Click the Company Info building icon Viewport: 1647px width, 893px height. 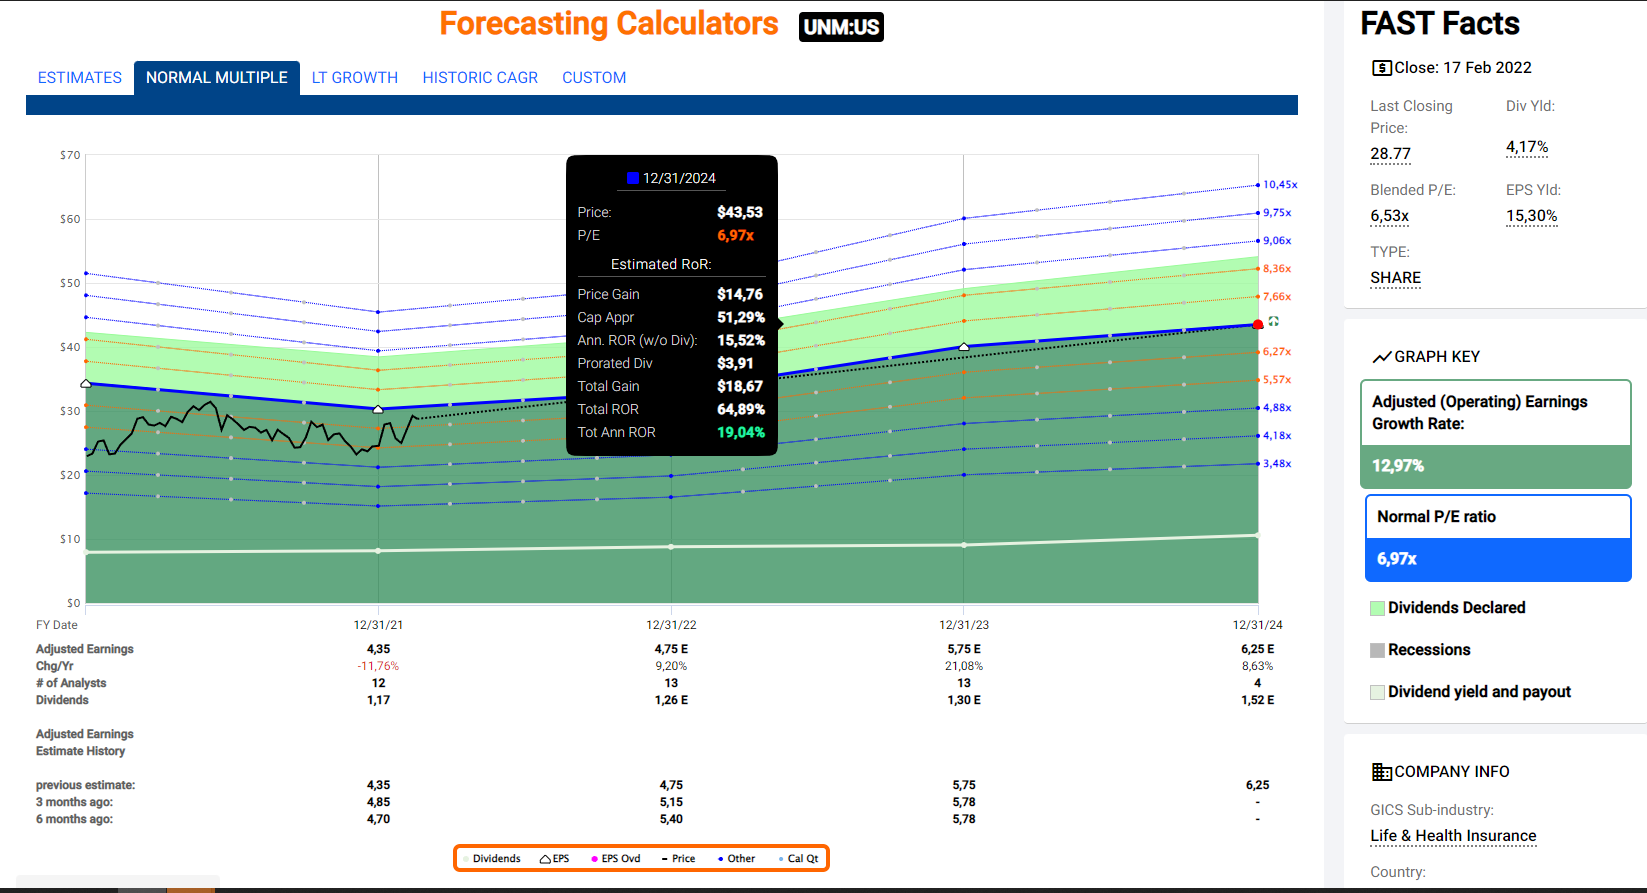[x=1381, y=772]
